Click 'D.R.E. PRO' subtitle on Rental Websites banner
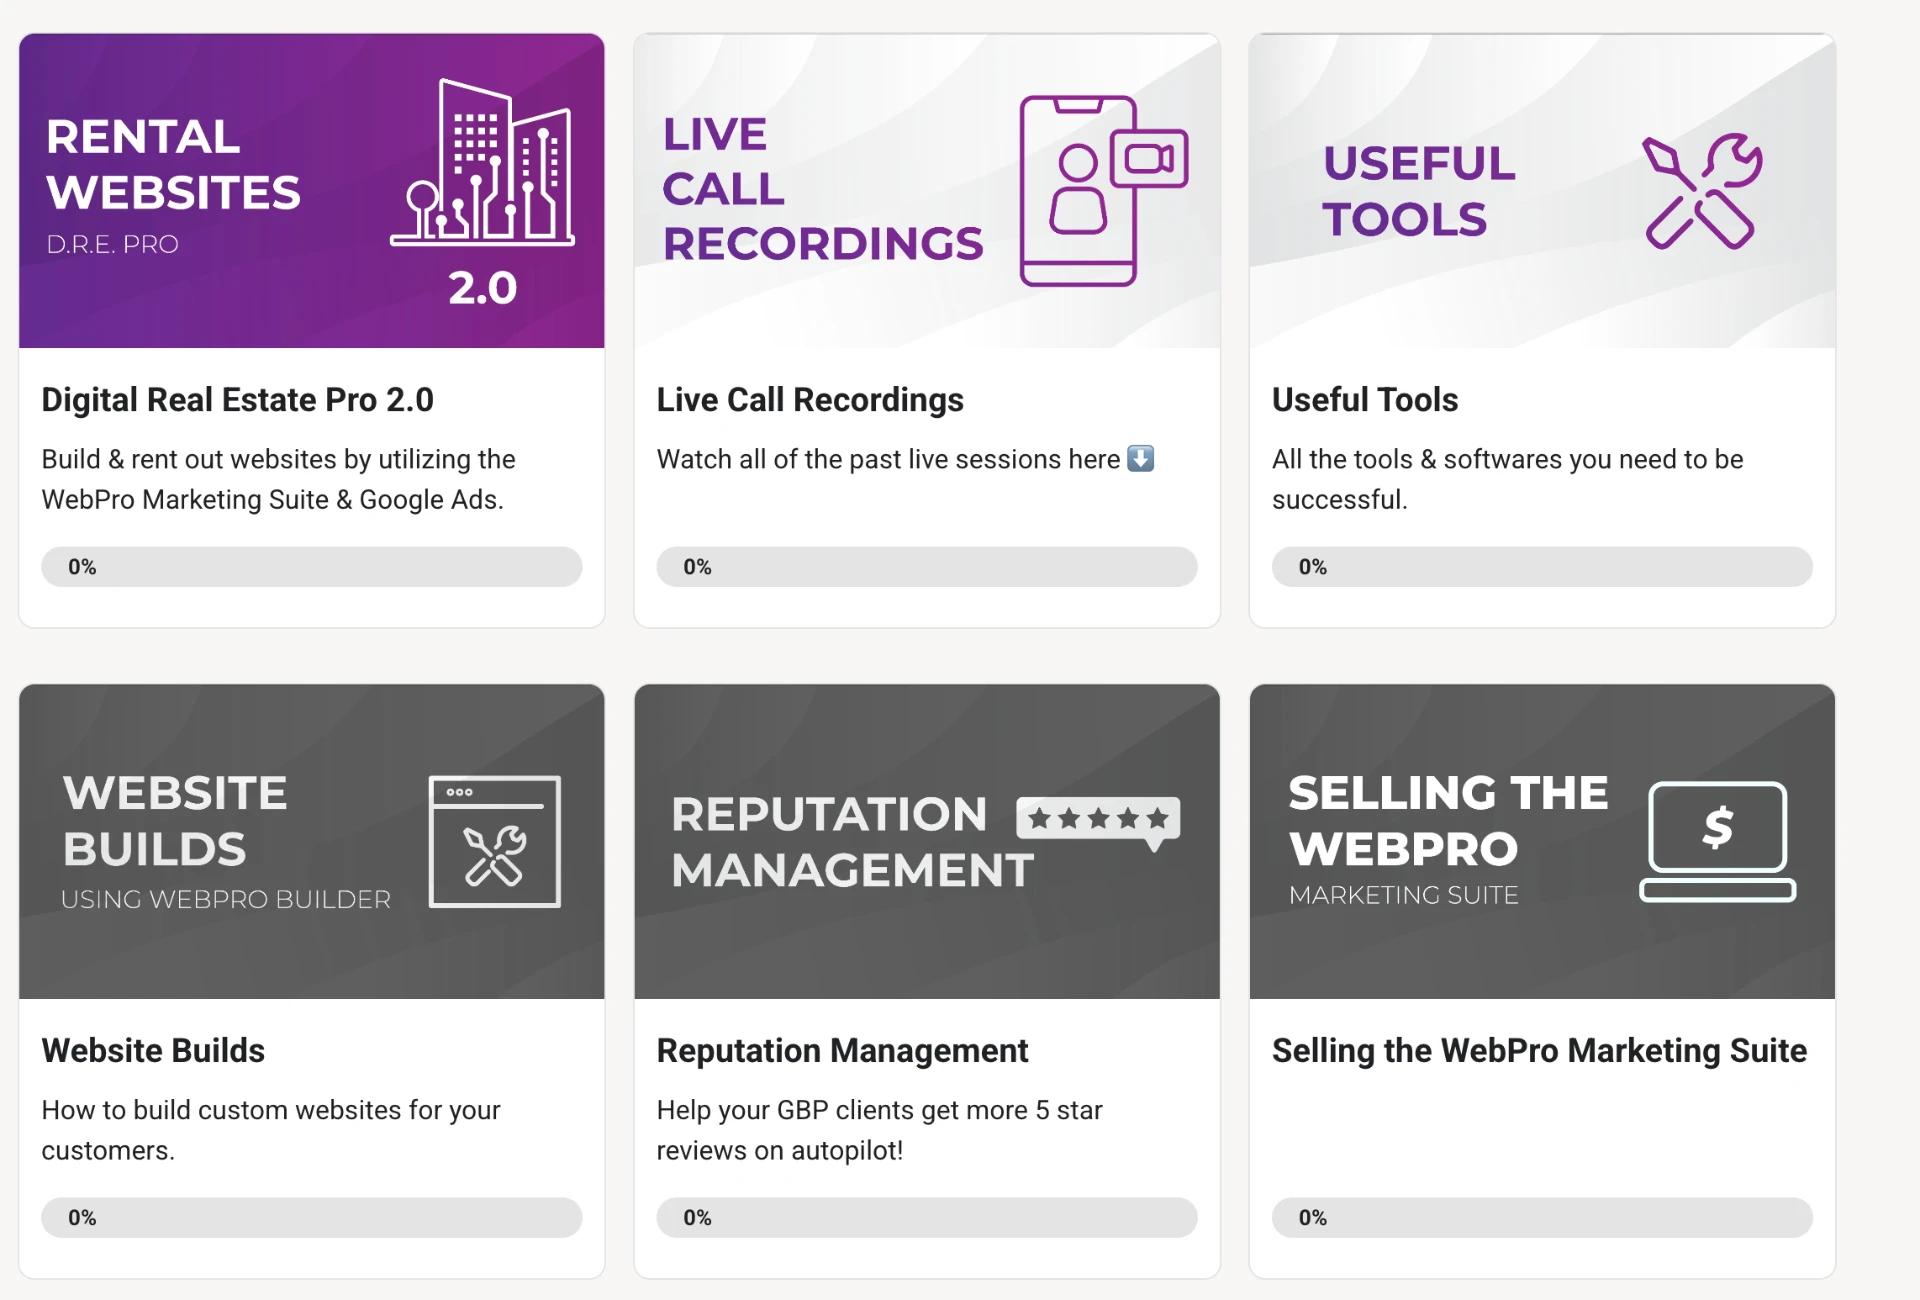 click(112, 244)
